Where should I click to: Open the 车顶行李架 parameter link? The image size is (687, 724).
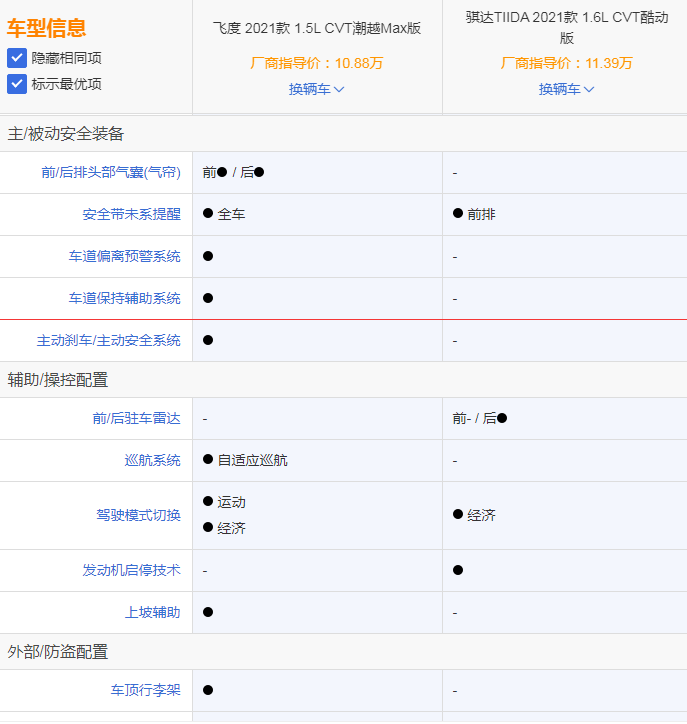click(x=145, y=690)
